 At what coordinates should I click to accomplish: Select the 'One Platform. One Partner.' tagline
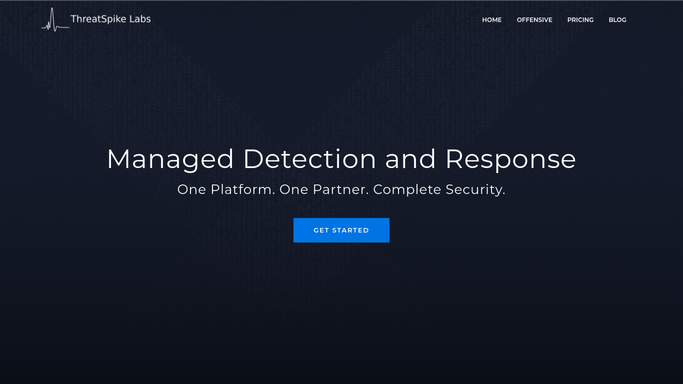tap(273, 189)
